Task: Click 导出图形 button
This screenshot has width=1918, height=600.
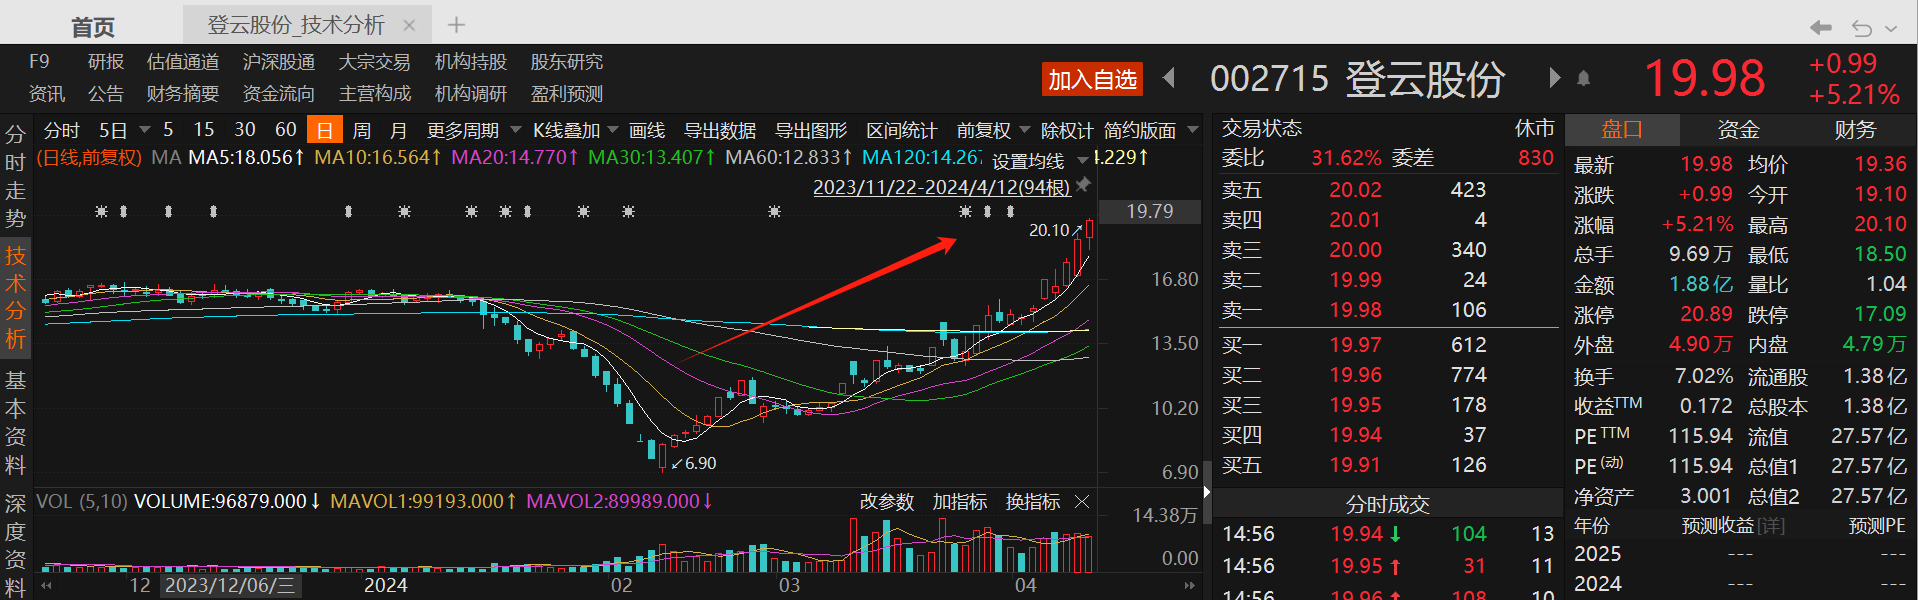Action: click(811, 131)
